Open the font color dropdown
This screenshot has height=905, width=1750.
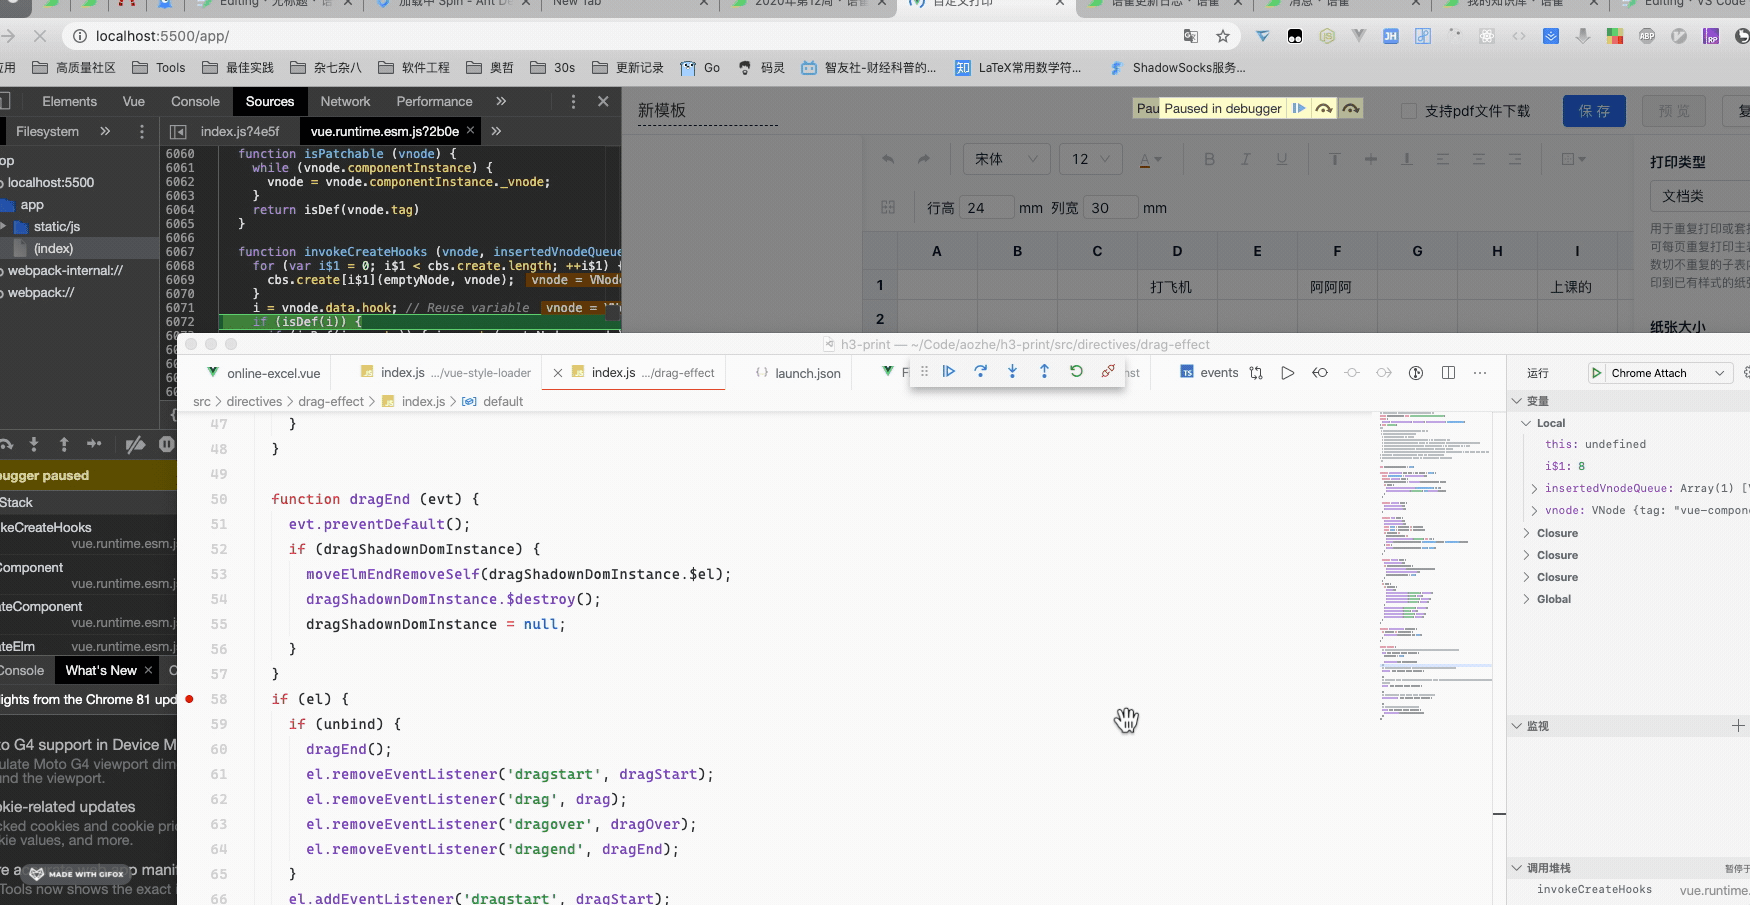pos(1151,159)
